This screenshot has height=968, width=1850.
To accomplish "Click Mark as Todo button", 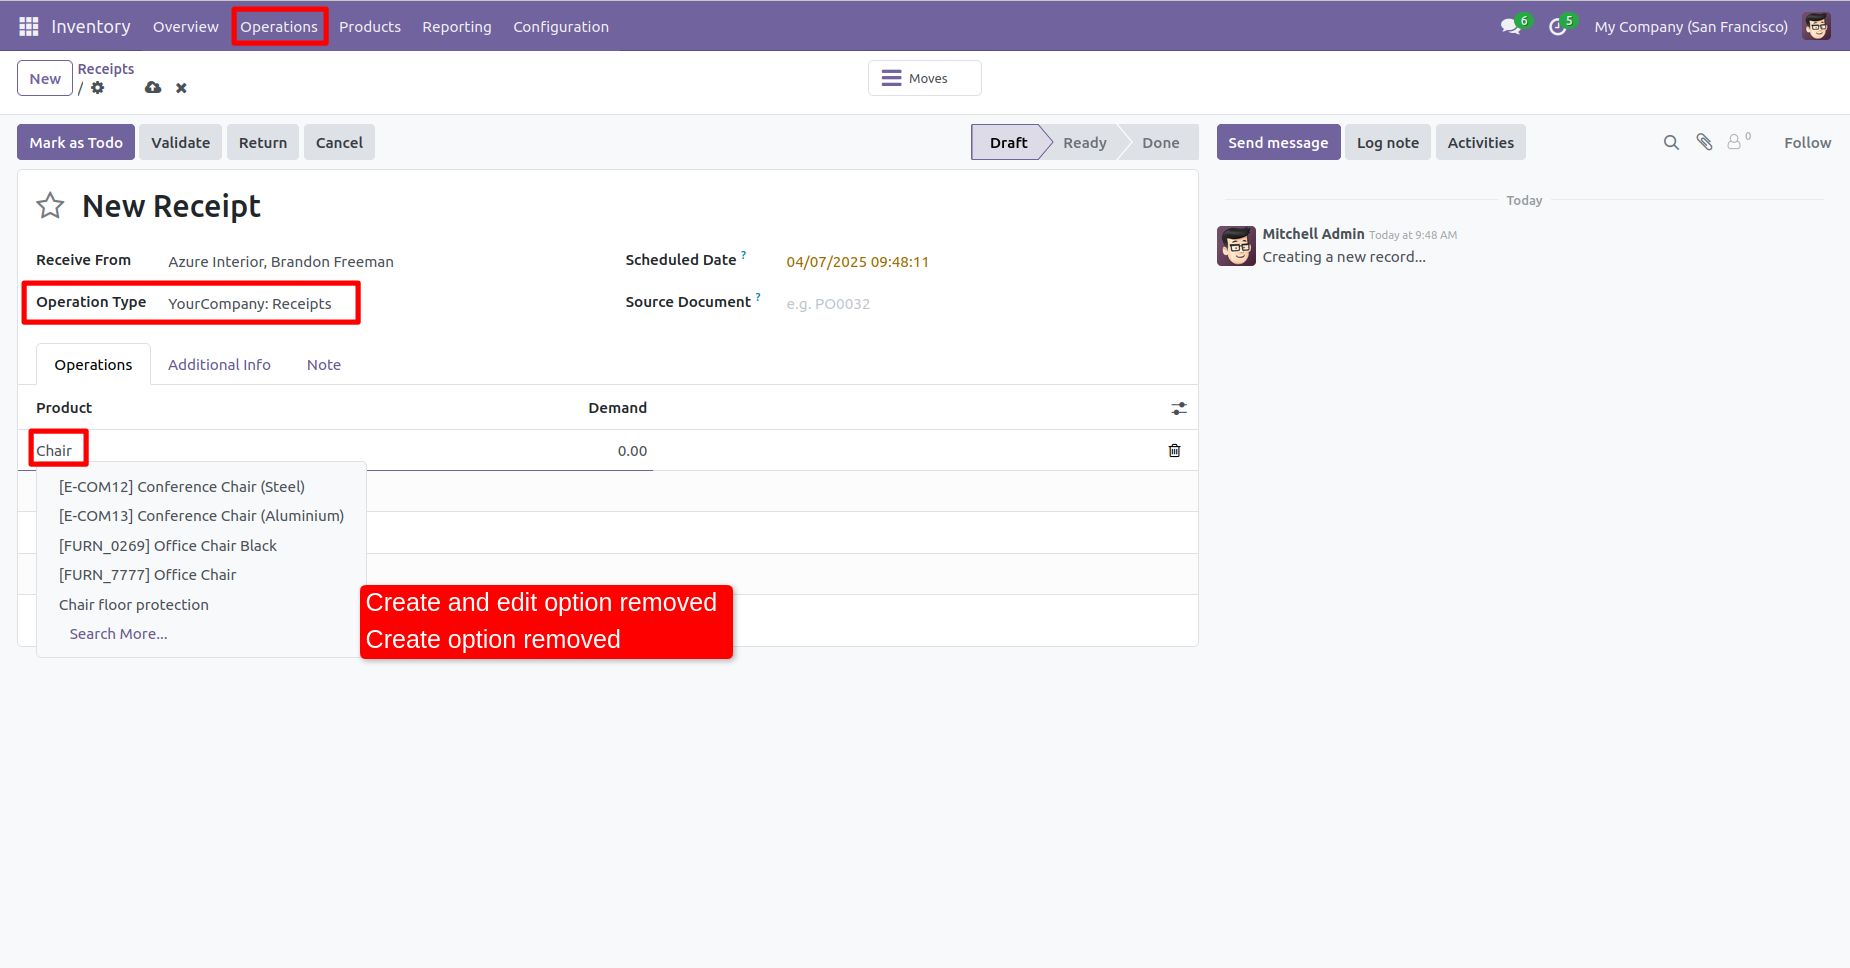I will coord(76,143).
